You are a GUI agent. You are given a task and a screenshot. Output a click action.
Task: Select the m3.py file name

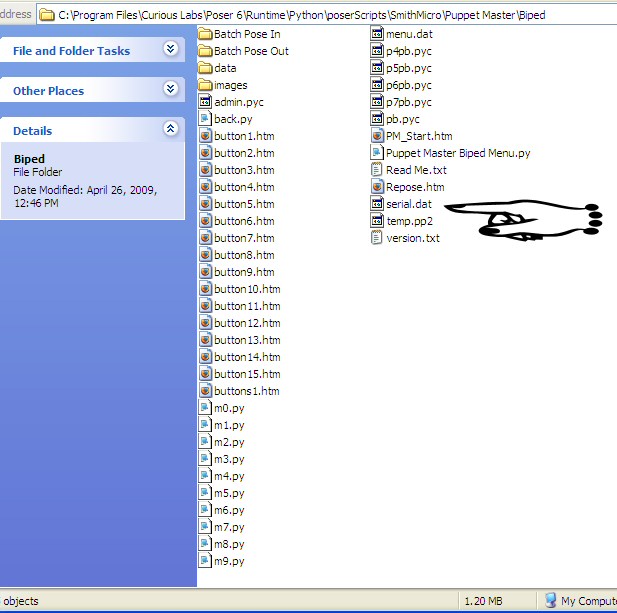click(229, 460)
